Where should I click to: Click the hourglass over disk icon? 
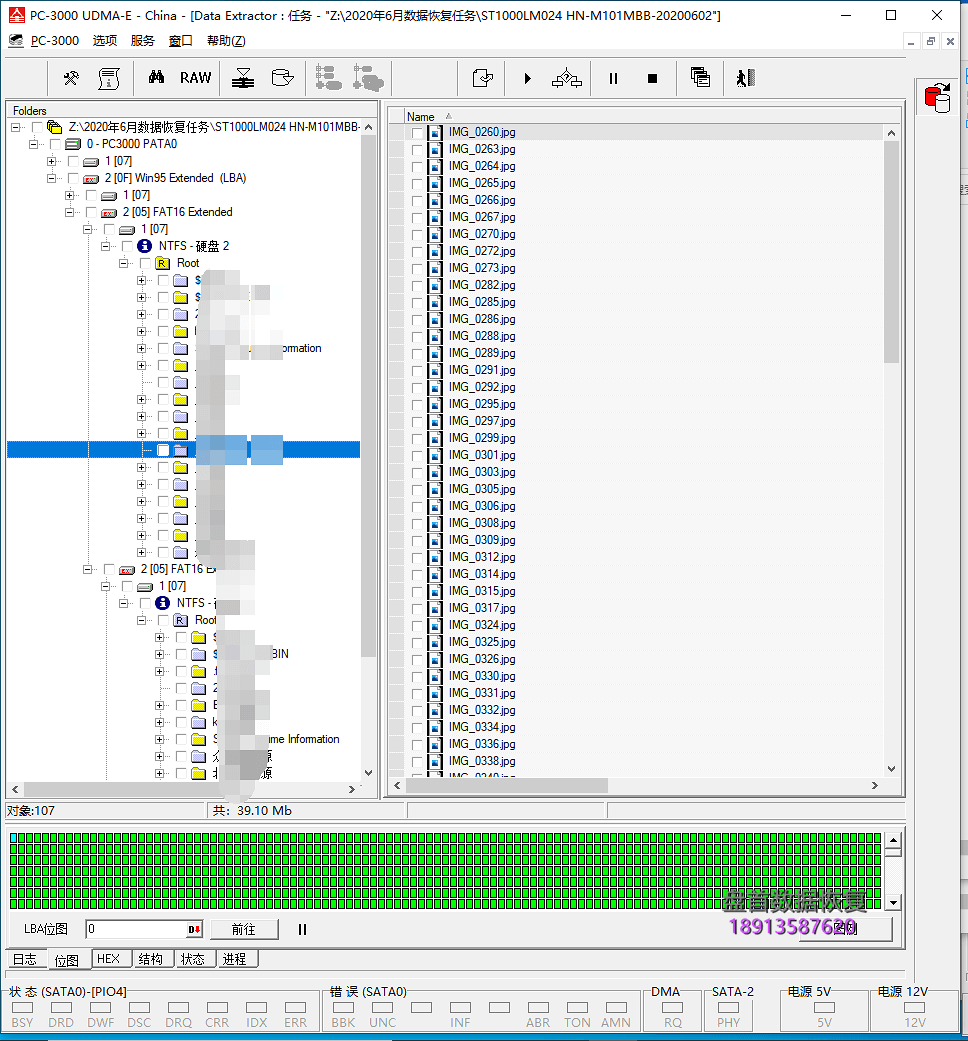[243, 78]
